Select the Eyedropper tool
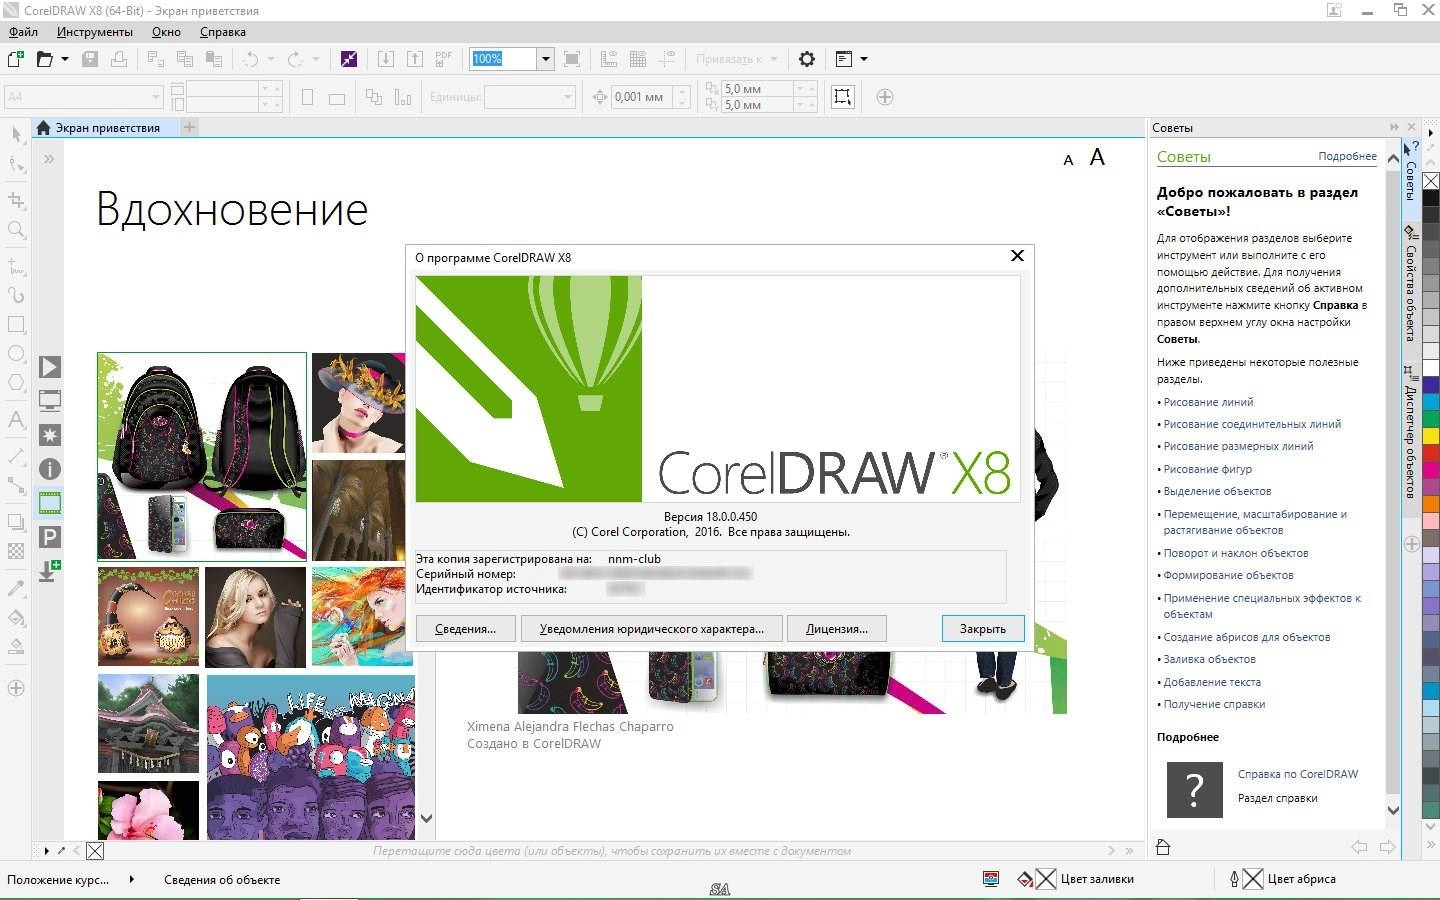The image size is (1440, 900). click(x=16, y=587)
